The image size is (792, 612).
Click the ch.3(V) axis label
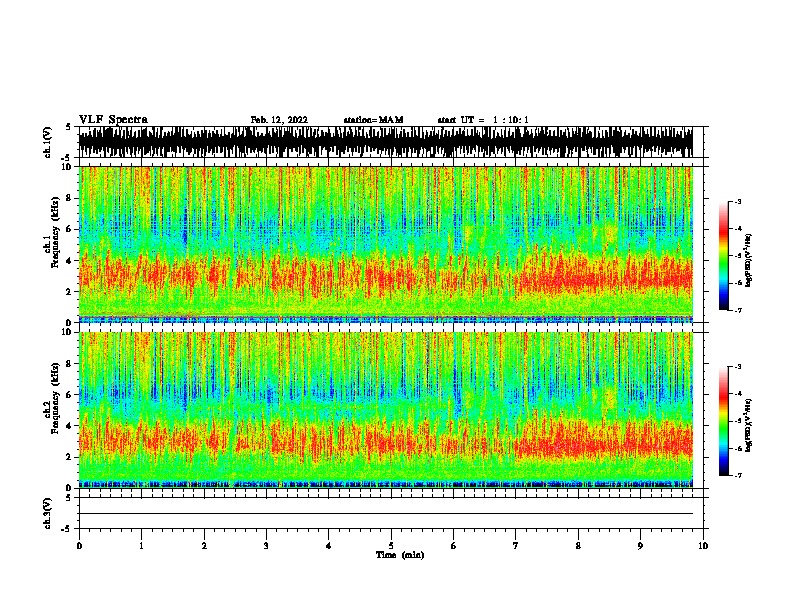48,513
